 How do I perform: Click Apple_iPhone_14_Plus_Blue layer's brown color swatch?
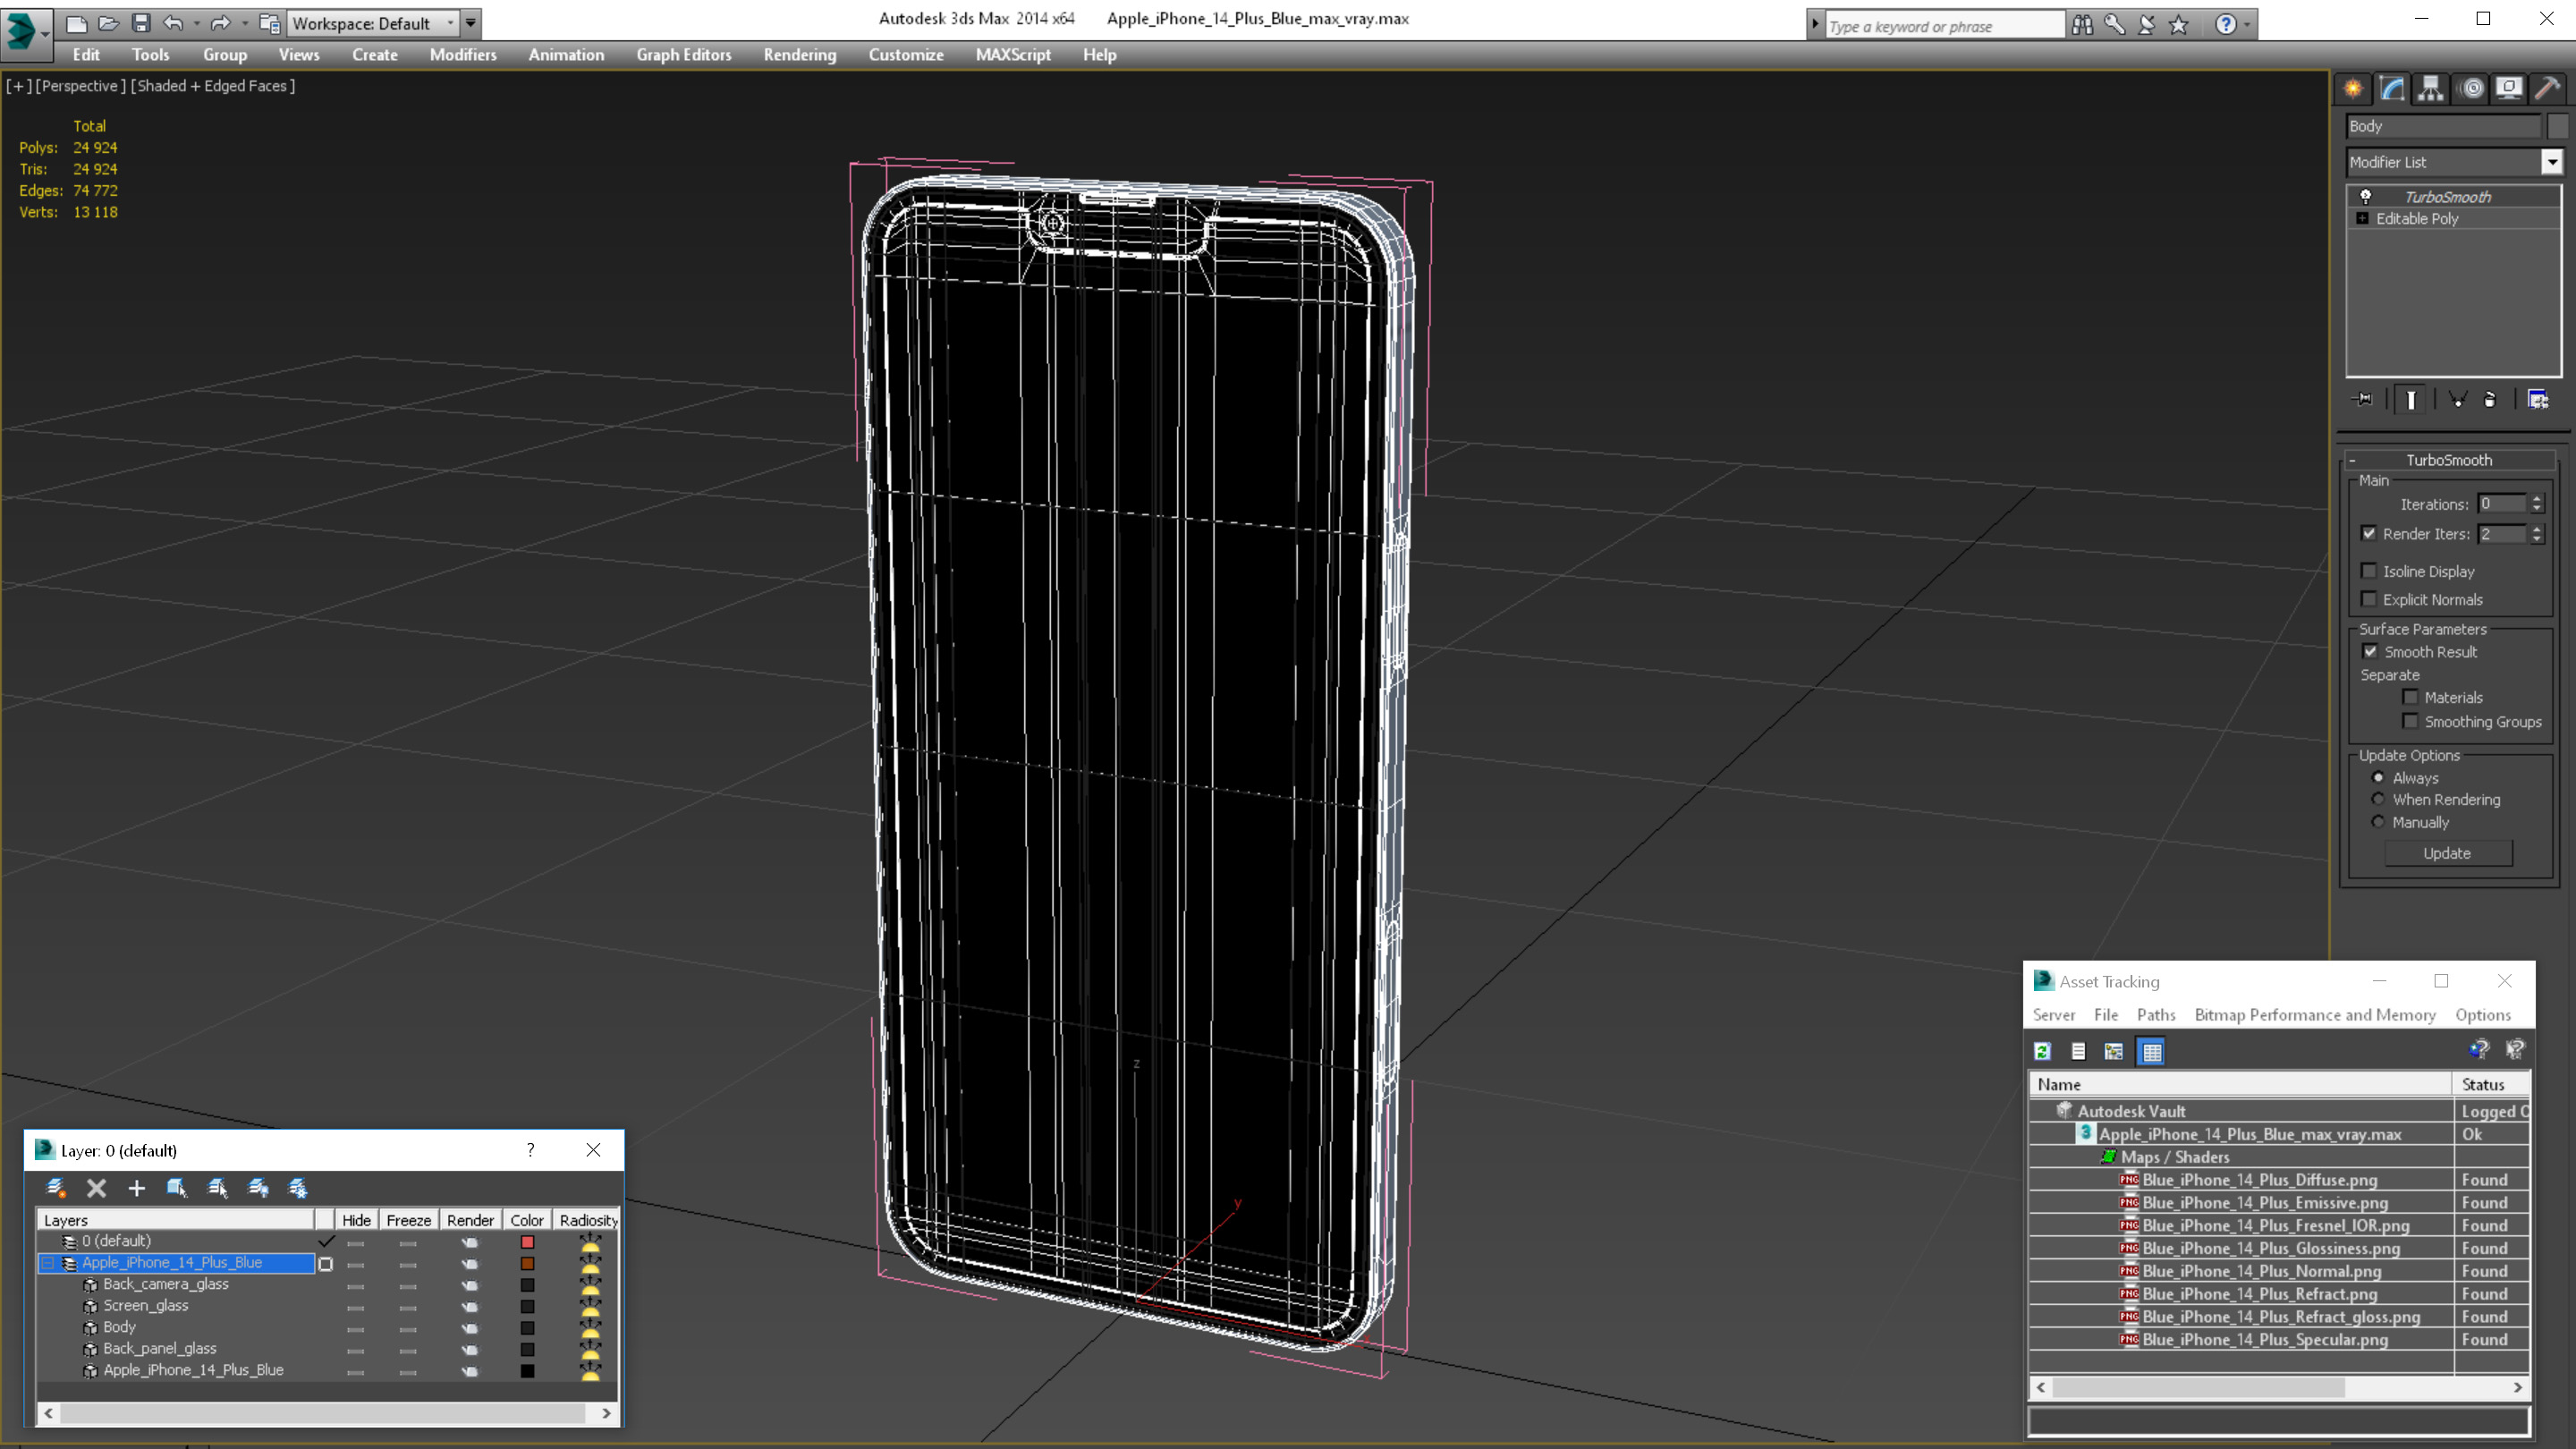pos(527,1264)
